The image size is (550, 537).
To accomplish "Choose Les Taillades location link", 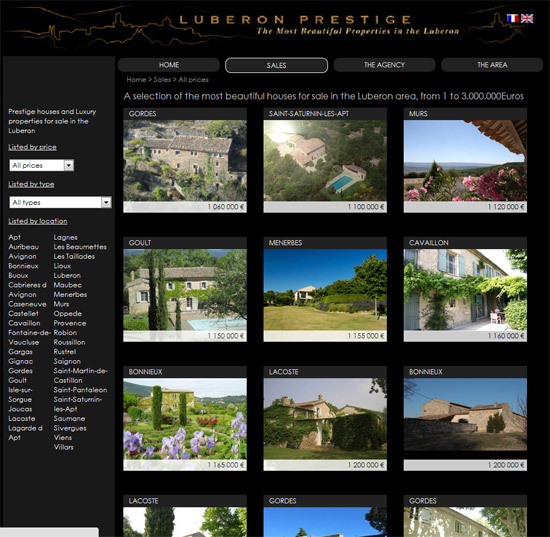I will [74, 256].
